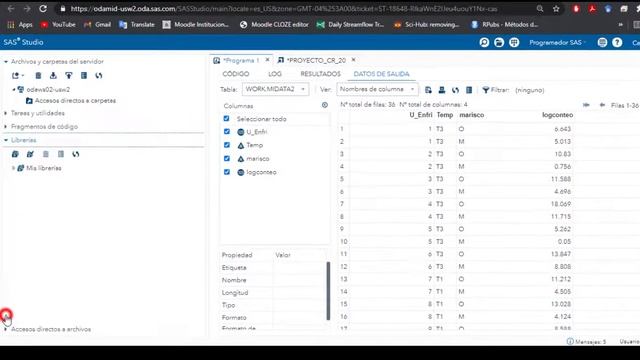Click the browser zoom magnifier icon

coord(540,9)
